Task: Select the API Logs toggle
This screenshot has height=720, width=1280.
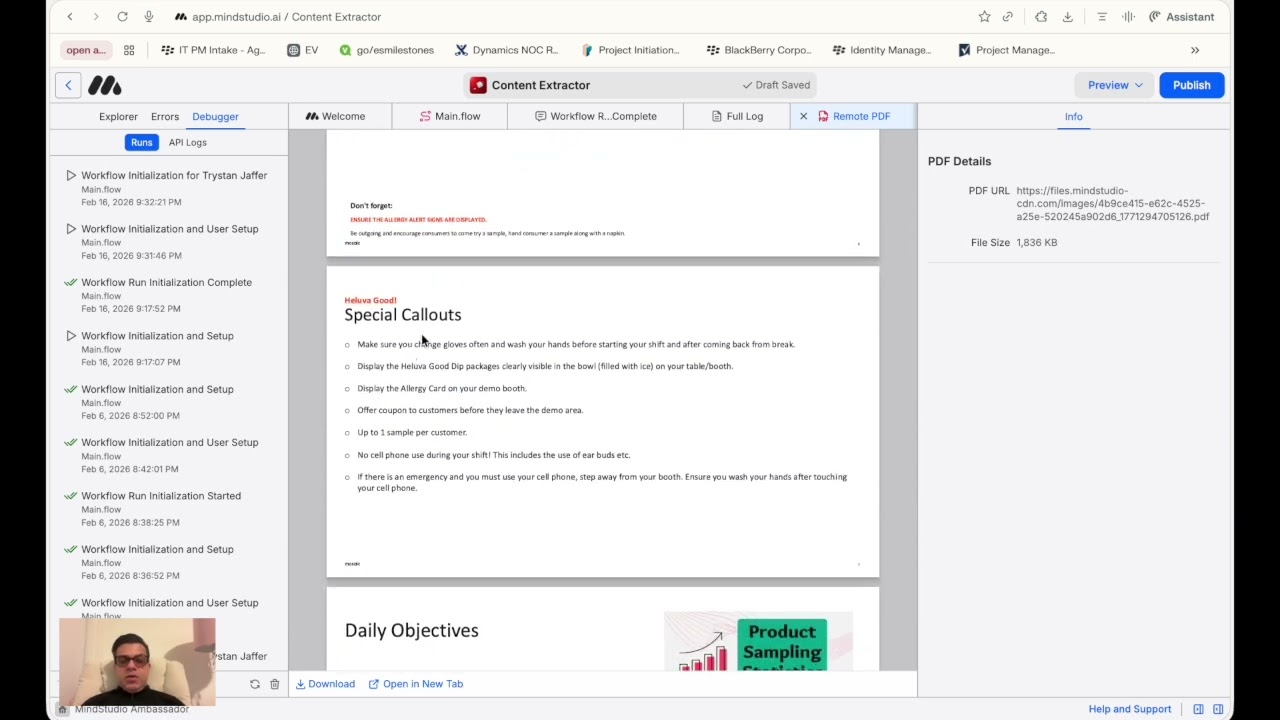Action: pyautogui.click(x=188, y=142)
